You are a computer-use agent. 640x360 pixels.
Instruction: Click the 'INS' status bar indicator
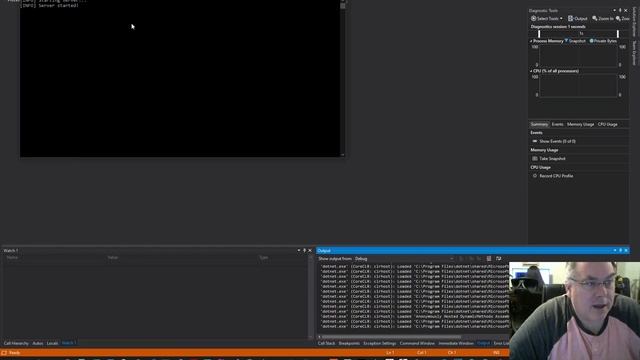click(496, 353)
